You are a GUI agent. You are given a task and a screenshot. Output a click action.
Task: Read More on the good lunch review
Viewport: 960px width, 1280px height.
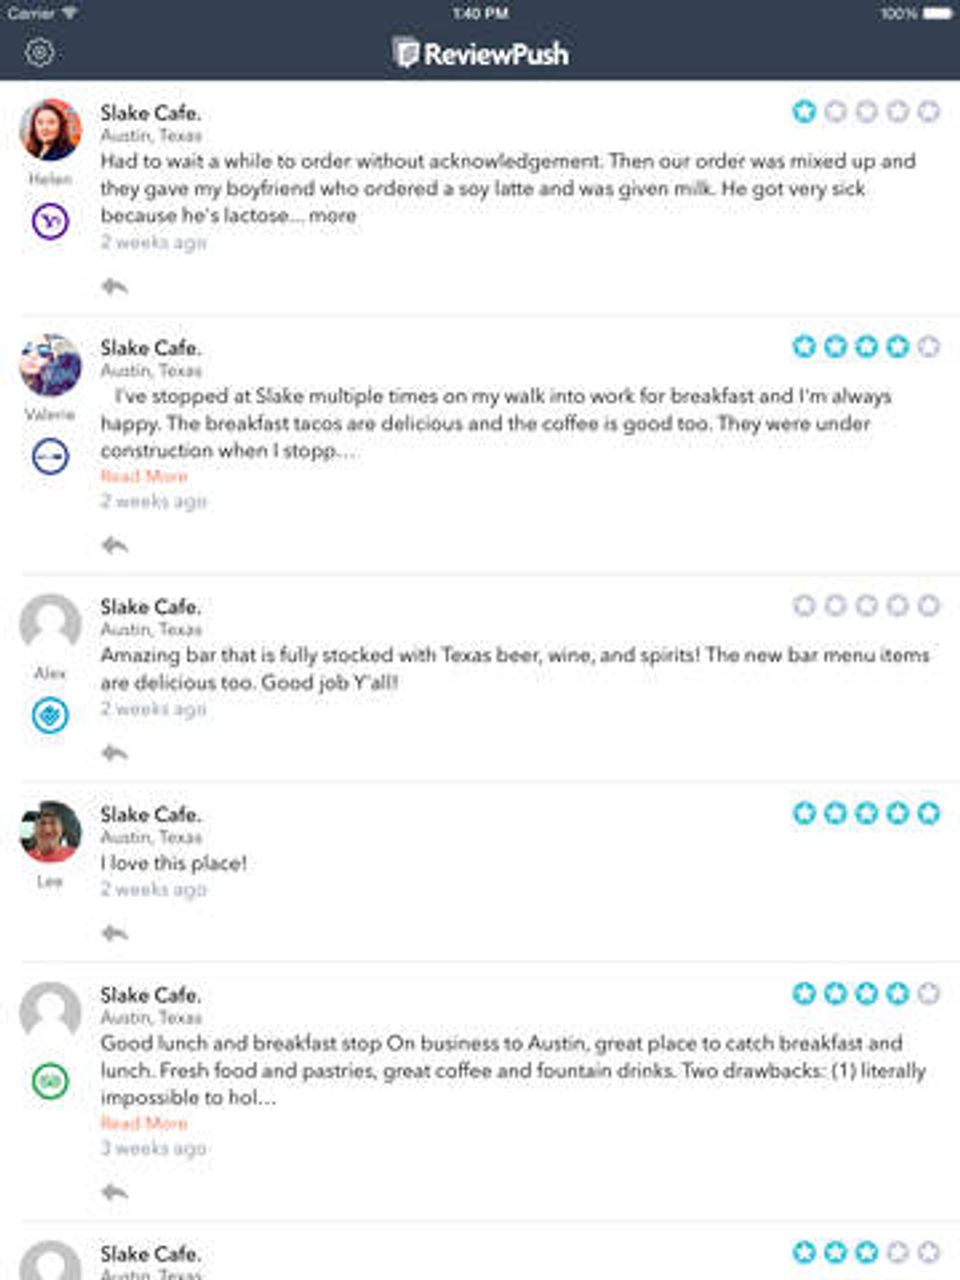(x=144, y=1123)
